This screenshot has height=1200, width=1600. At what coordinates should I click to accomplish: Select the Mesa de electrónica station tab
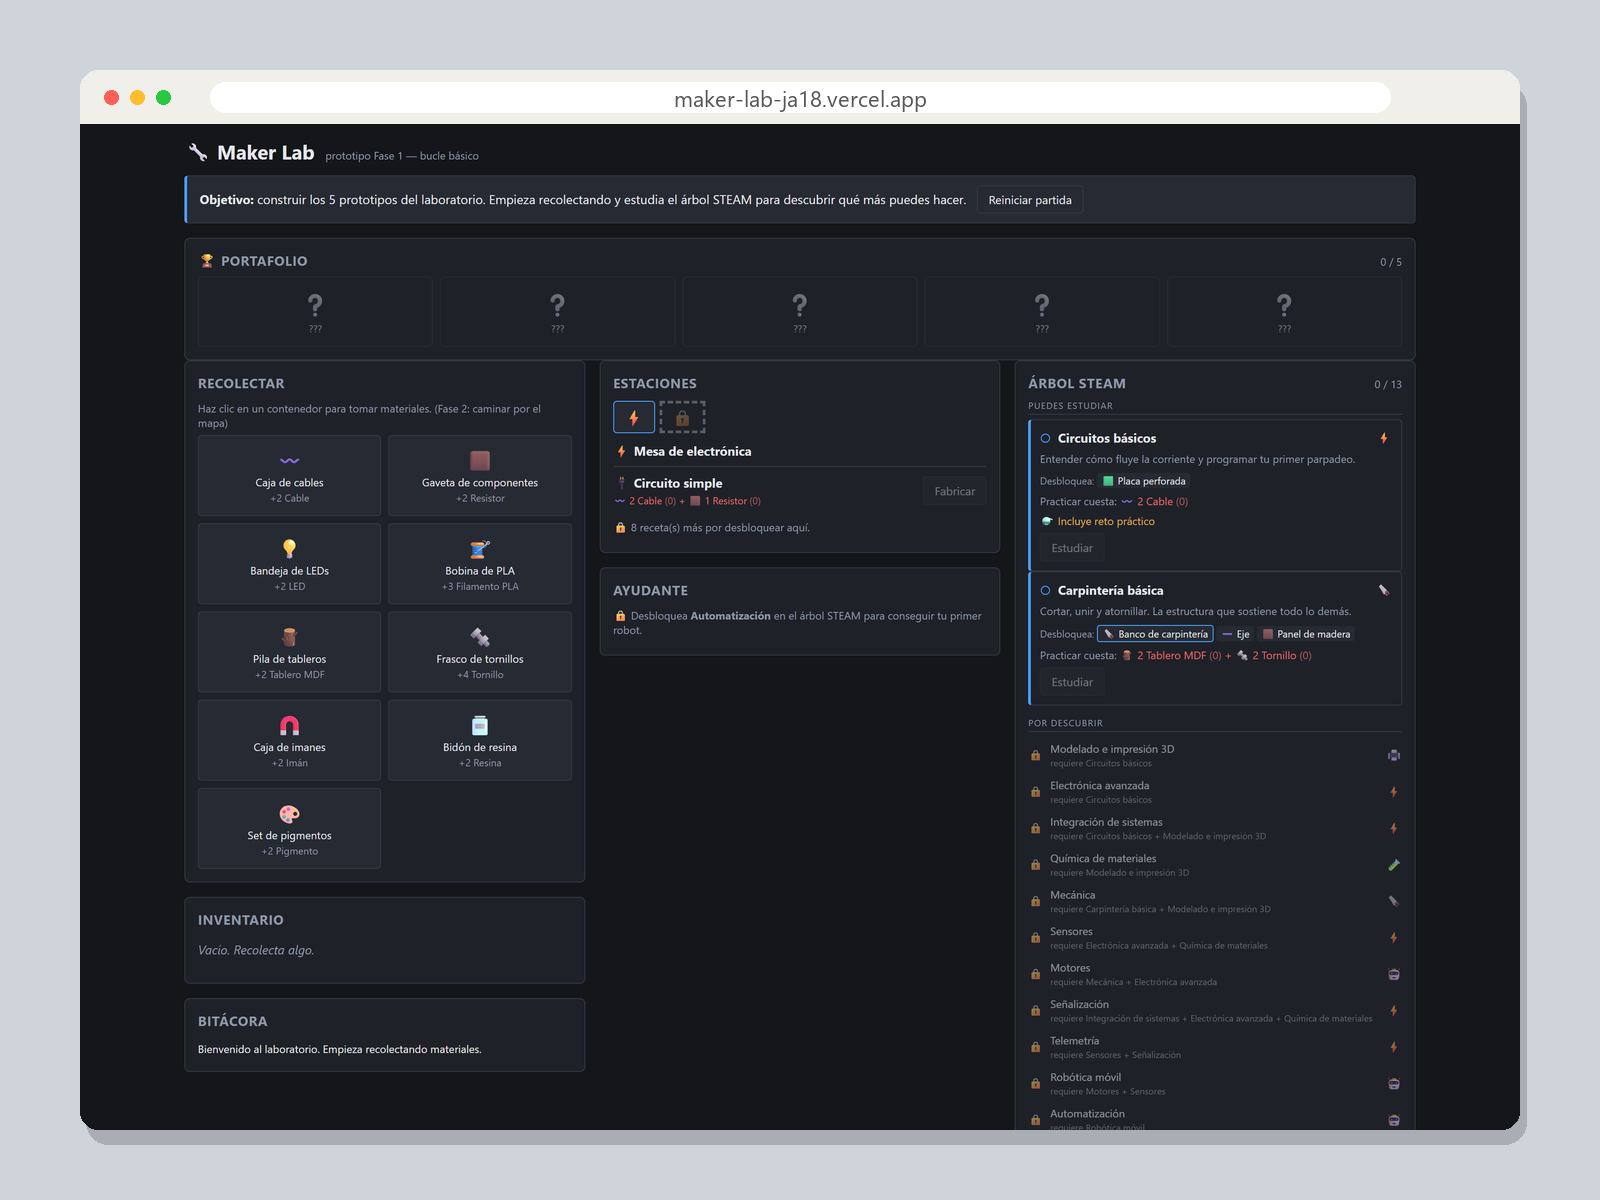point(634,417)
